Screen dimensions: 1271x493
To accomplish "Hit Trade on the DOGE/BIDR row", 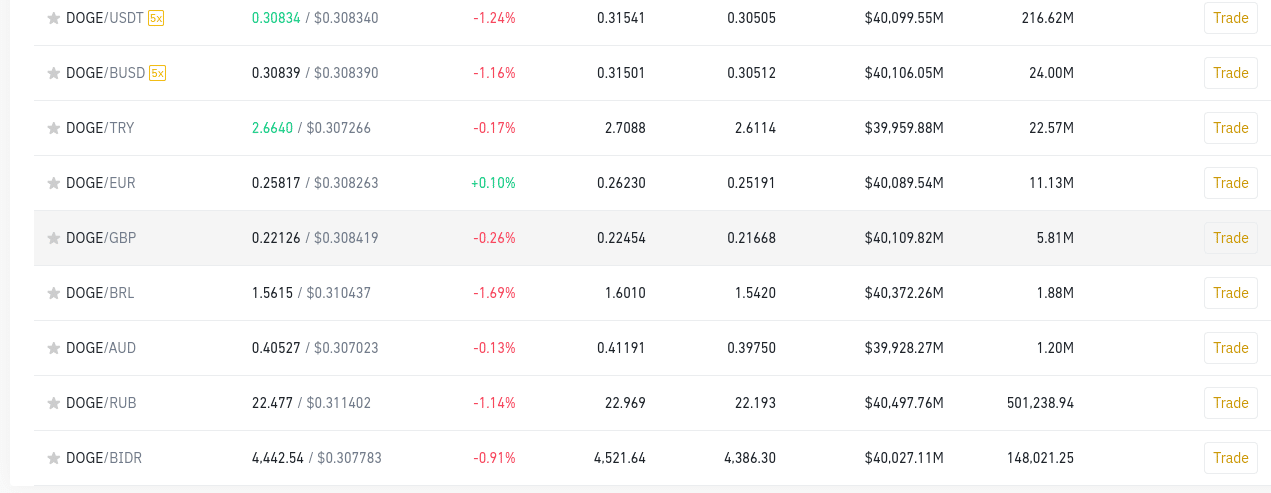I will point(1230,458).
